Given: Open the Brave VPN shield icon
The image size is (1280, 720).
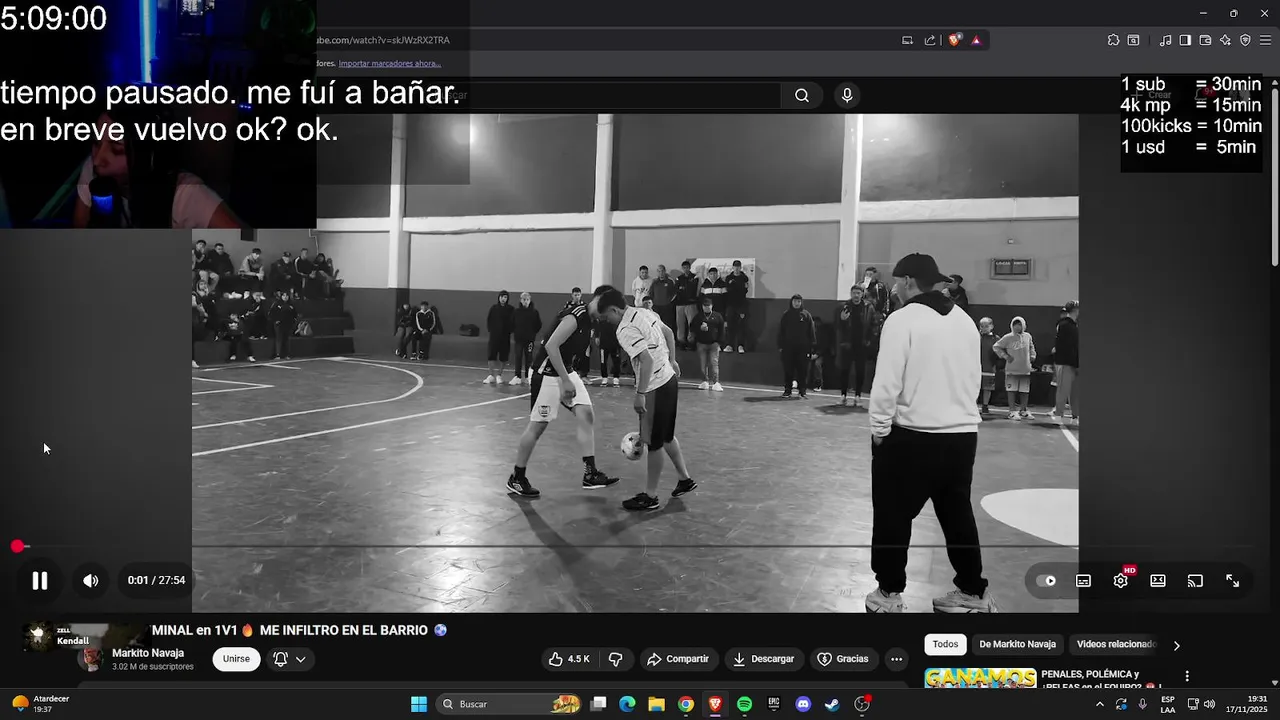Looking at the screenshot, I should tap(1245, 40).
